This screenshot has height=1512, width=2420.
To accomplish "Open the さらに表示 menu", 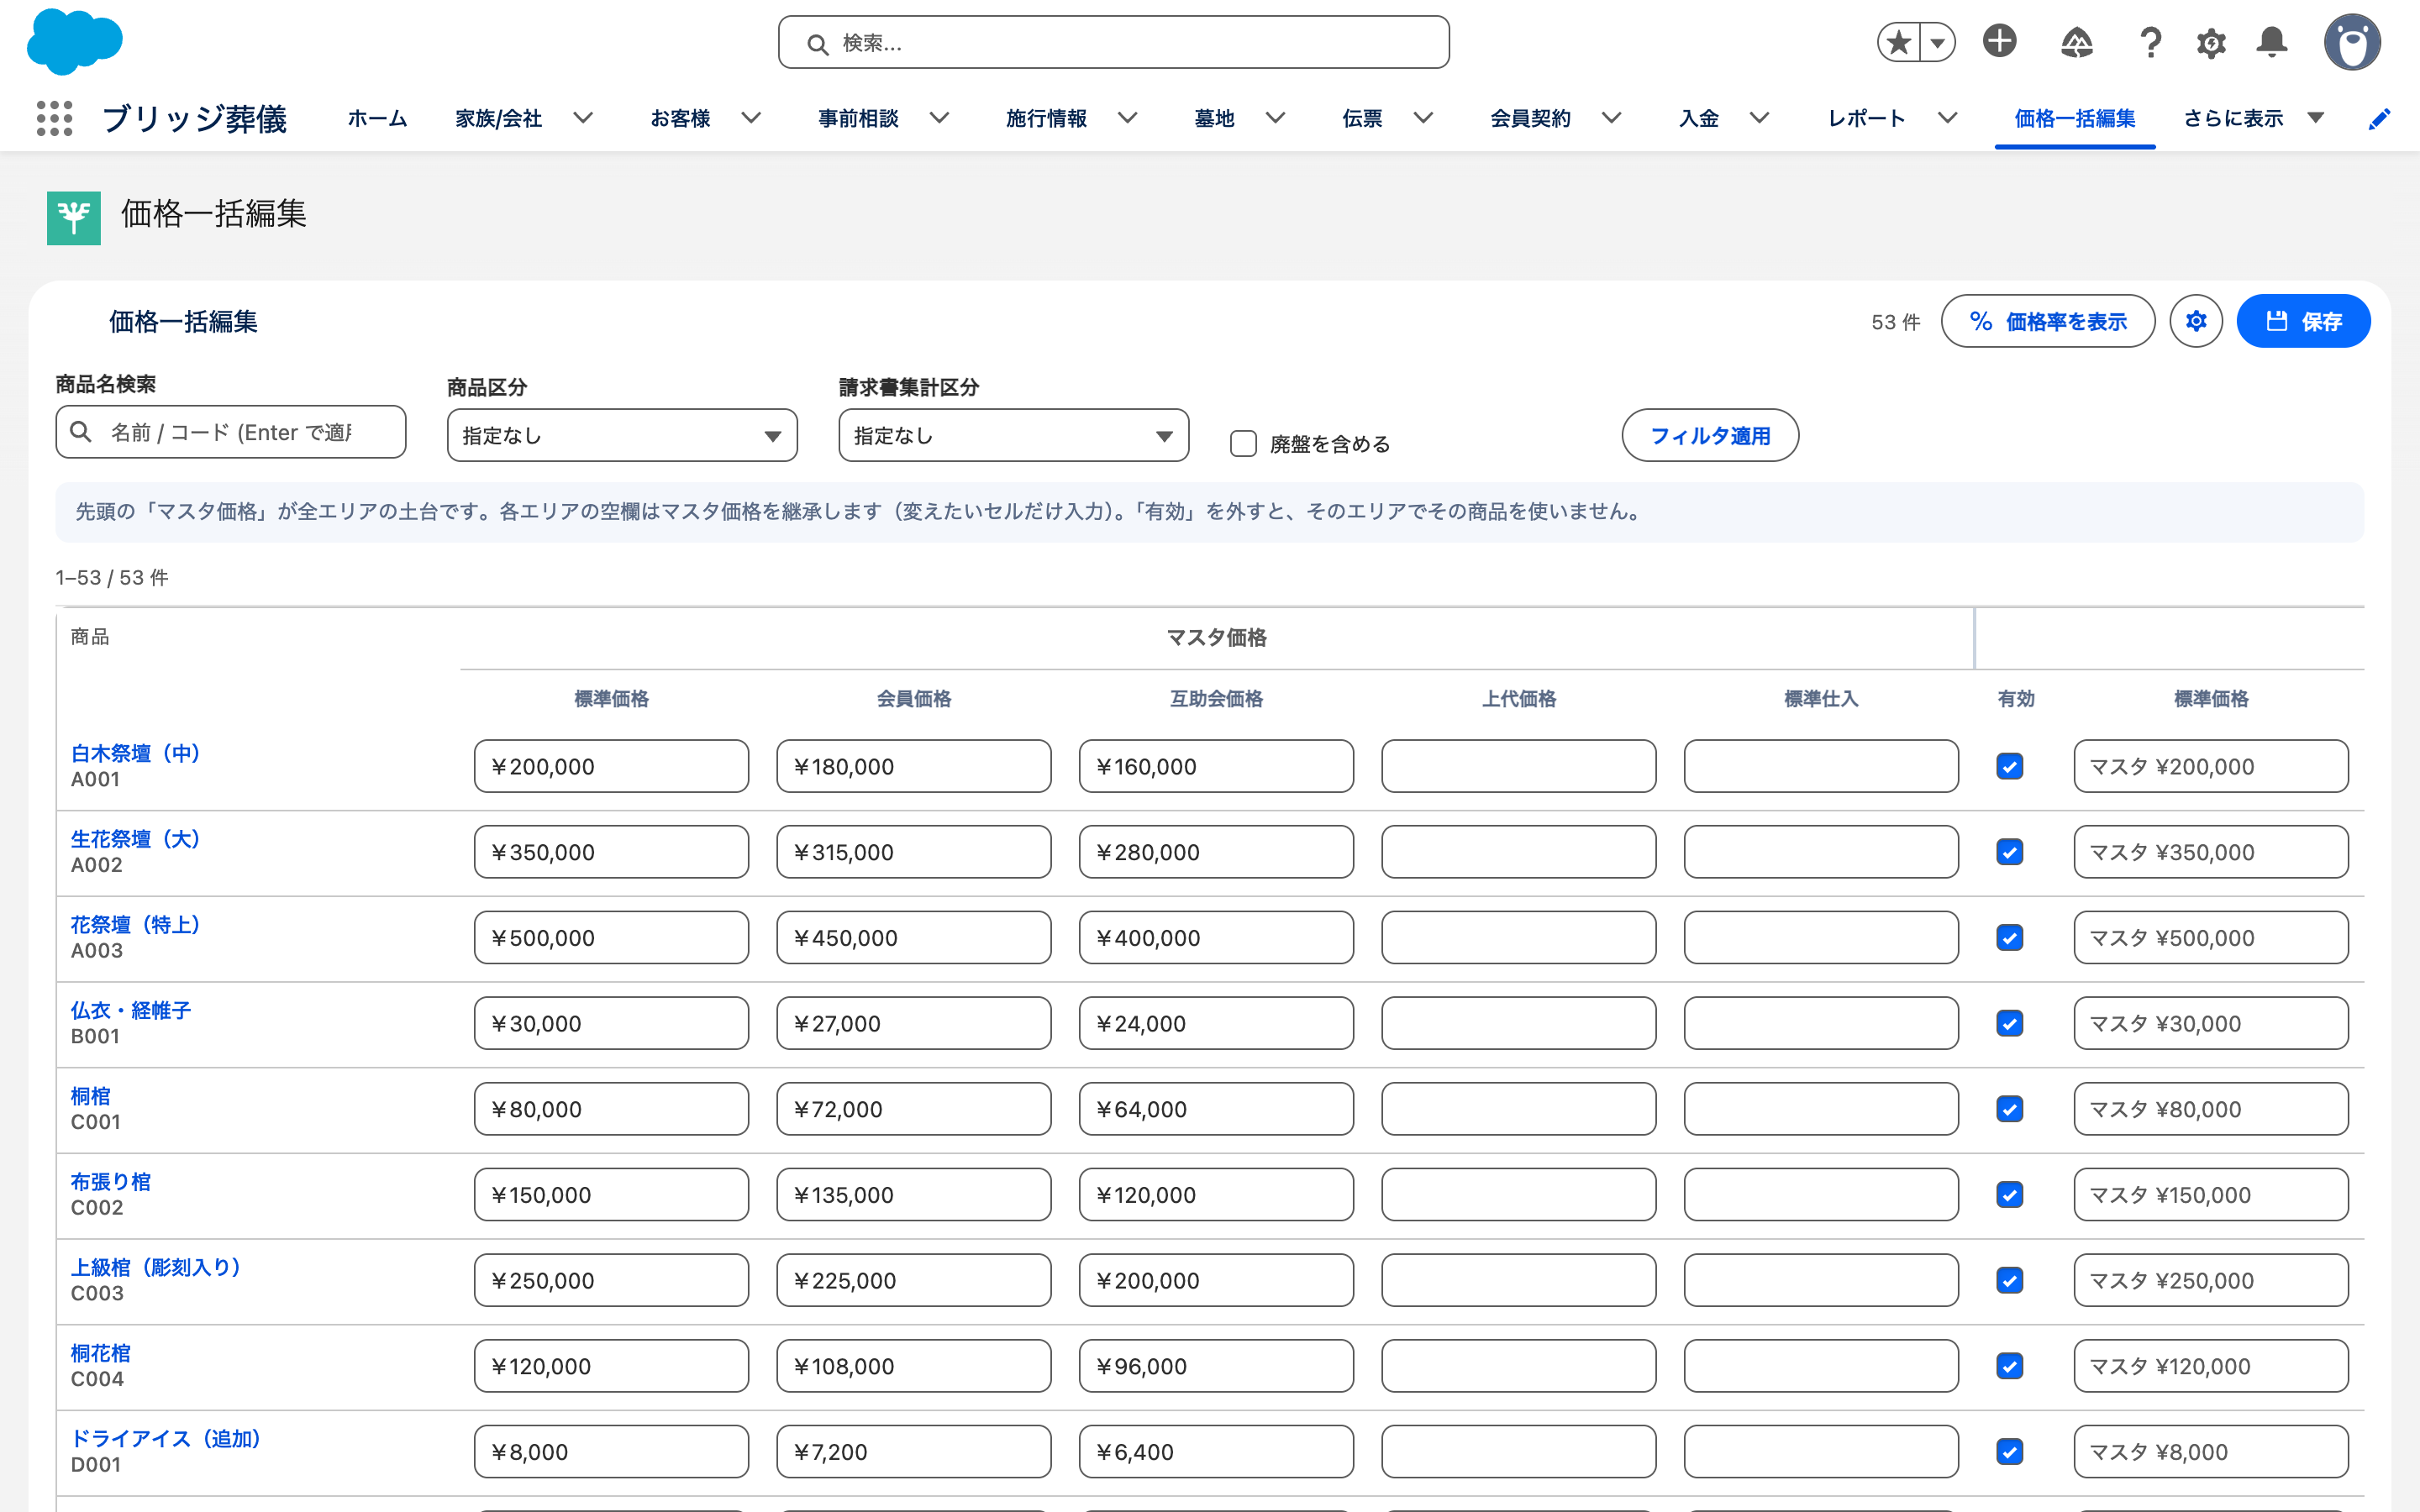I will 2252,118.
